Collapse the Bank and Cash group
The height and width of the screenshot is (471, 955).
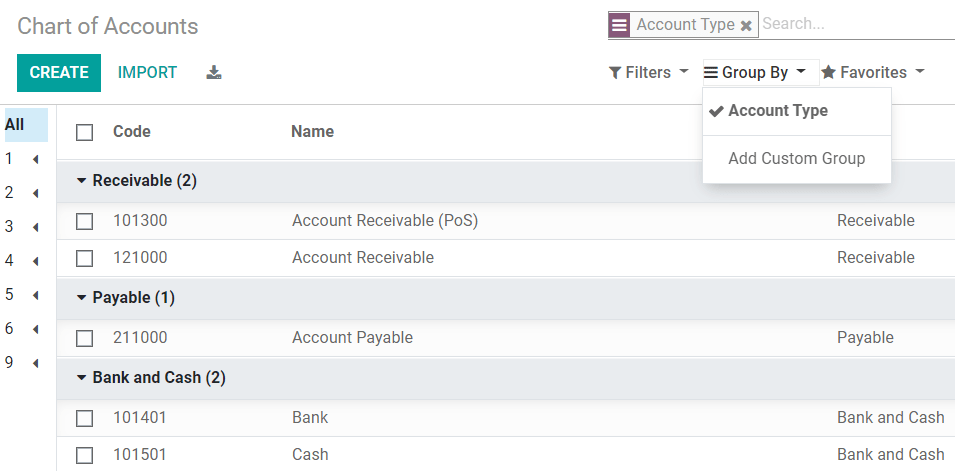tap(81, 378)
